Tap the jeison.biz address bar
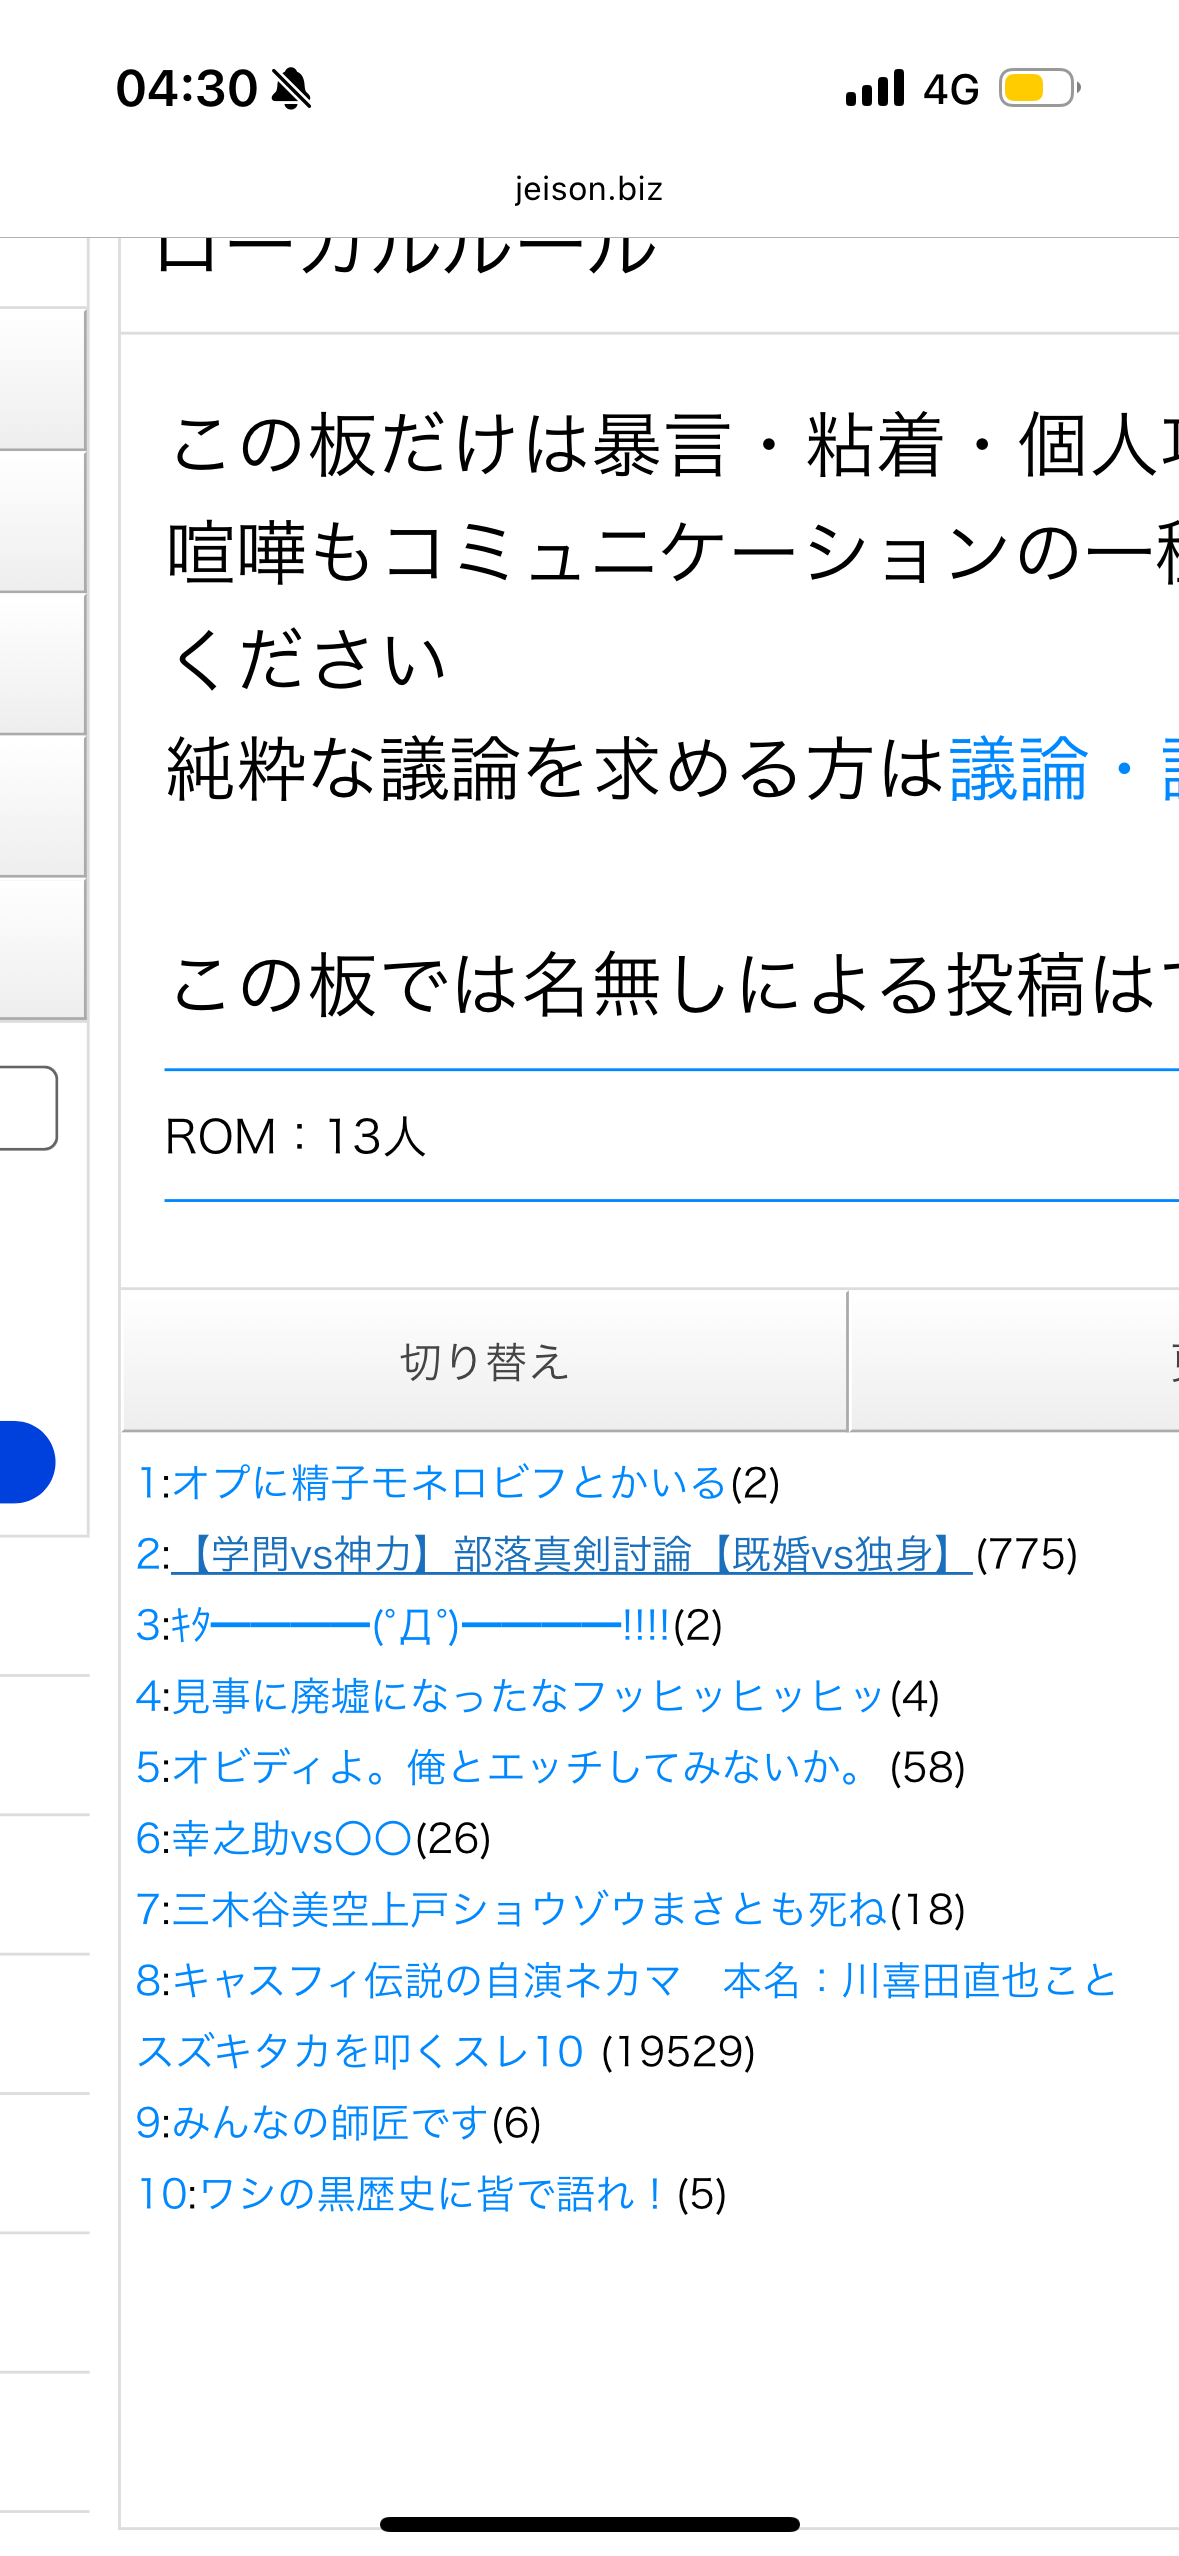 (589, 189)
